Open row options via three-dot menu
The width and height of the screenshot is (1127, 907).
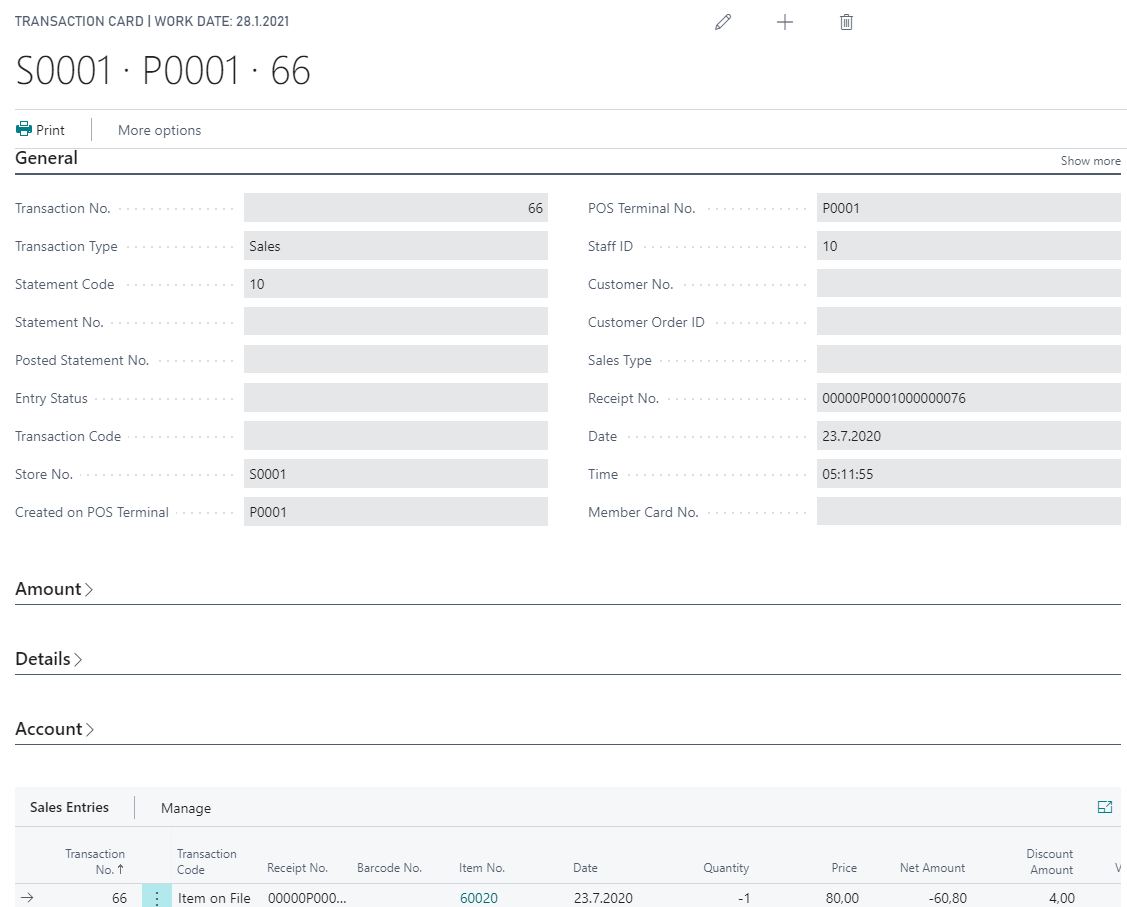[x=157, y=898]
